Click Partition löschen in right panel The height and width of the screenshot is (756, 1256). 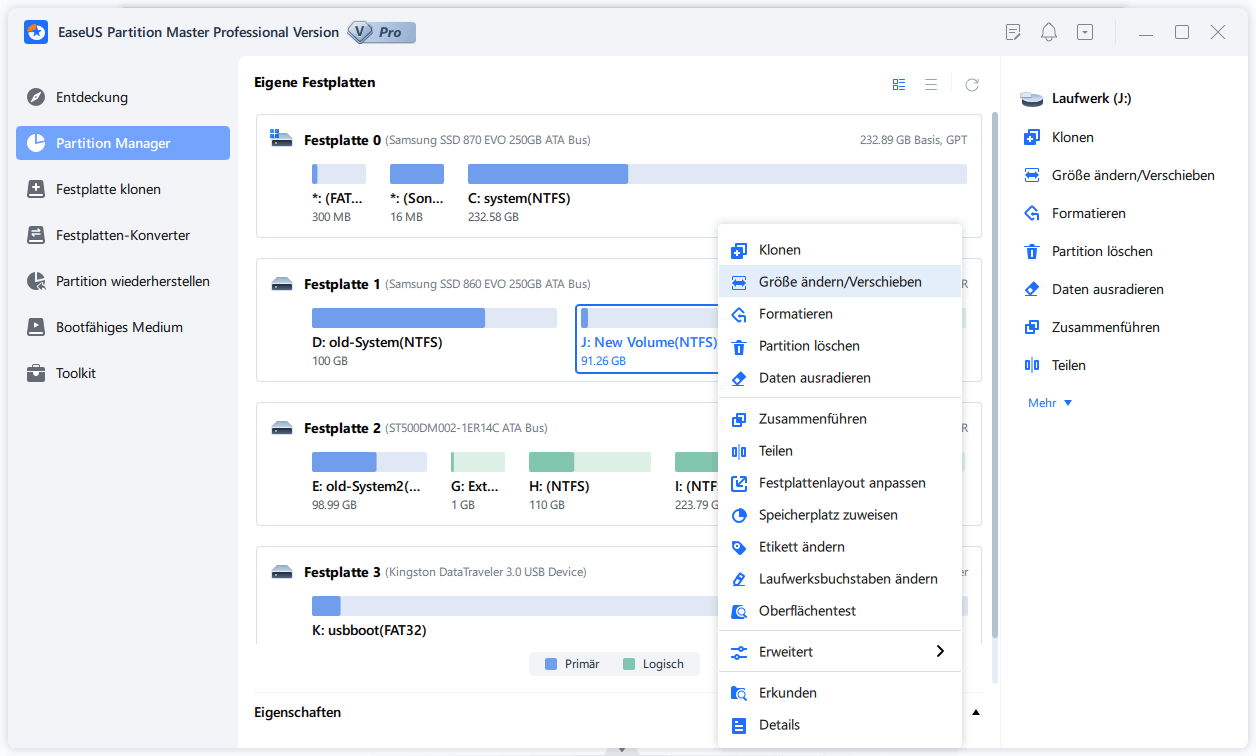click(x=1088, y=251)
